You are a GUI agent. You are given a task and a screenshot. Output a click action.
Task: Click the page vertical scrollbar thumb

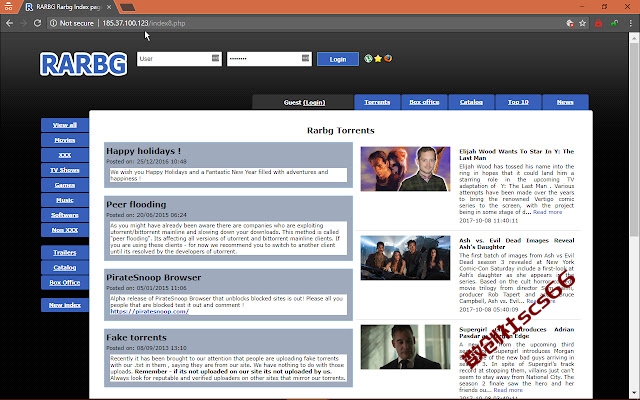633,139
